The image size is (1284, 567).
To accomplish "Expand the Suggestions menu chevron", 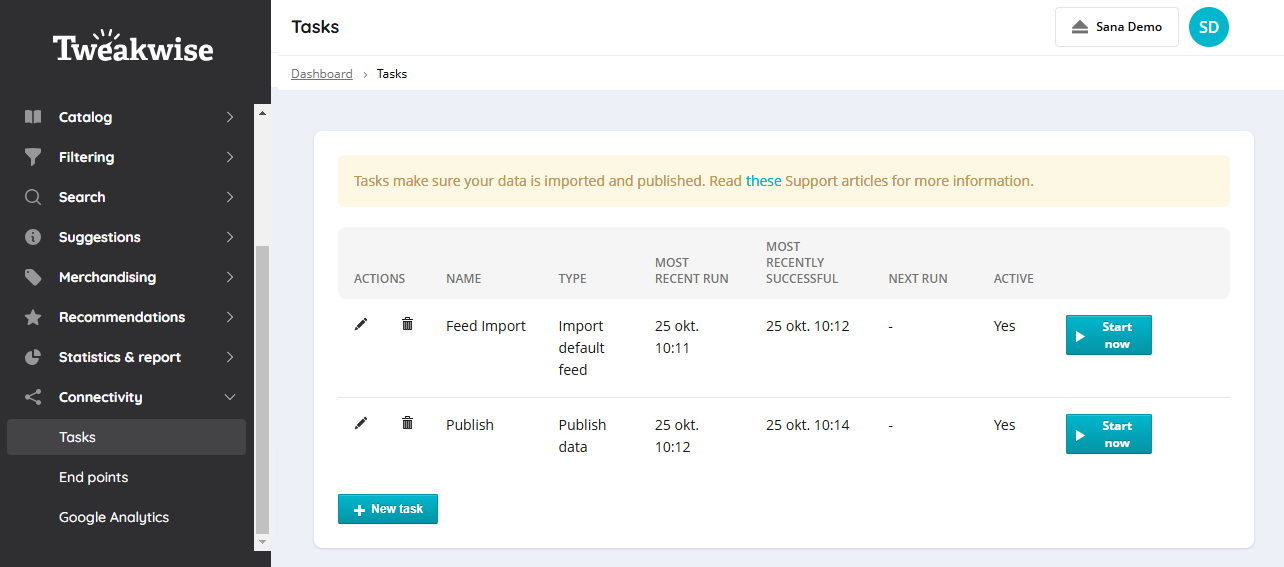I will [x=230, y=237].
